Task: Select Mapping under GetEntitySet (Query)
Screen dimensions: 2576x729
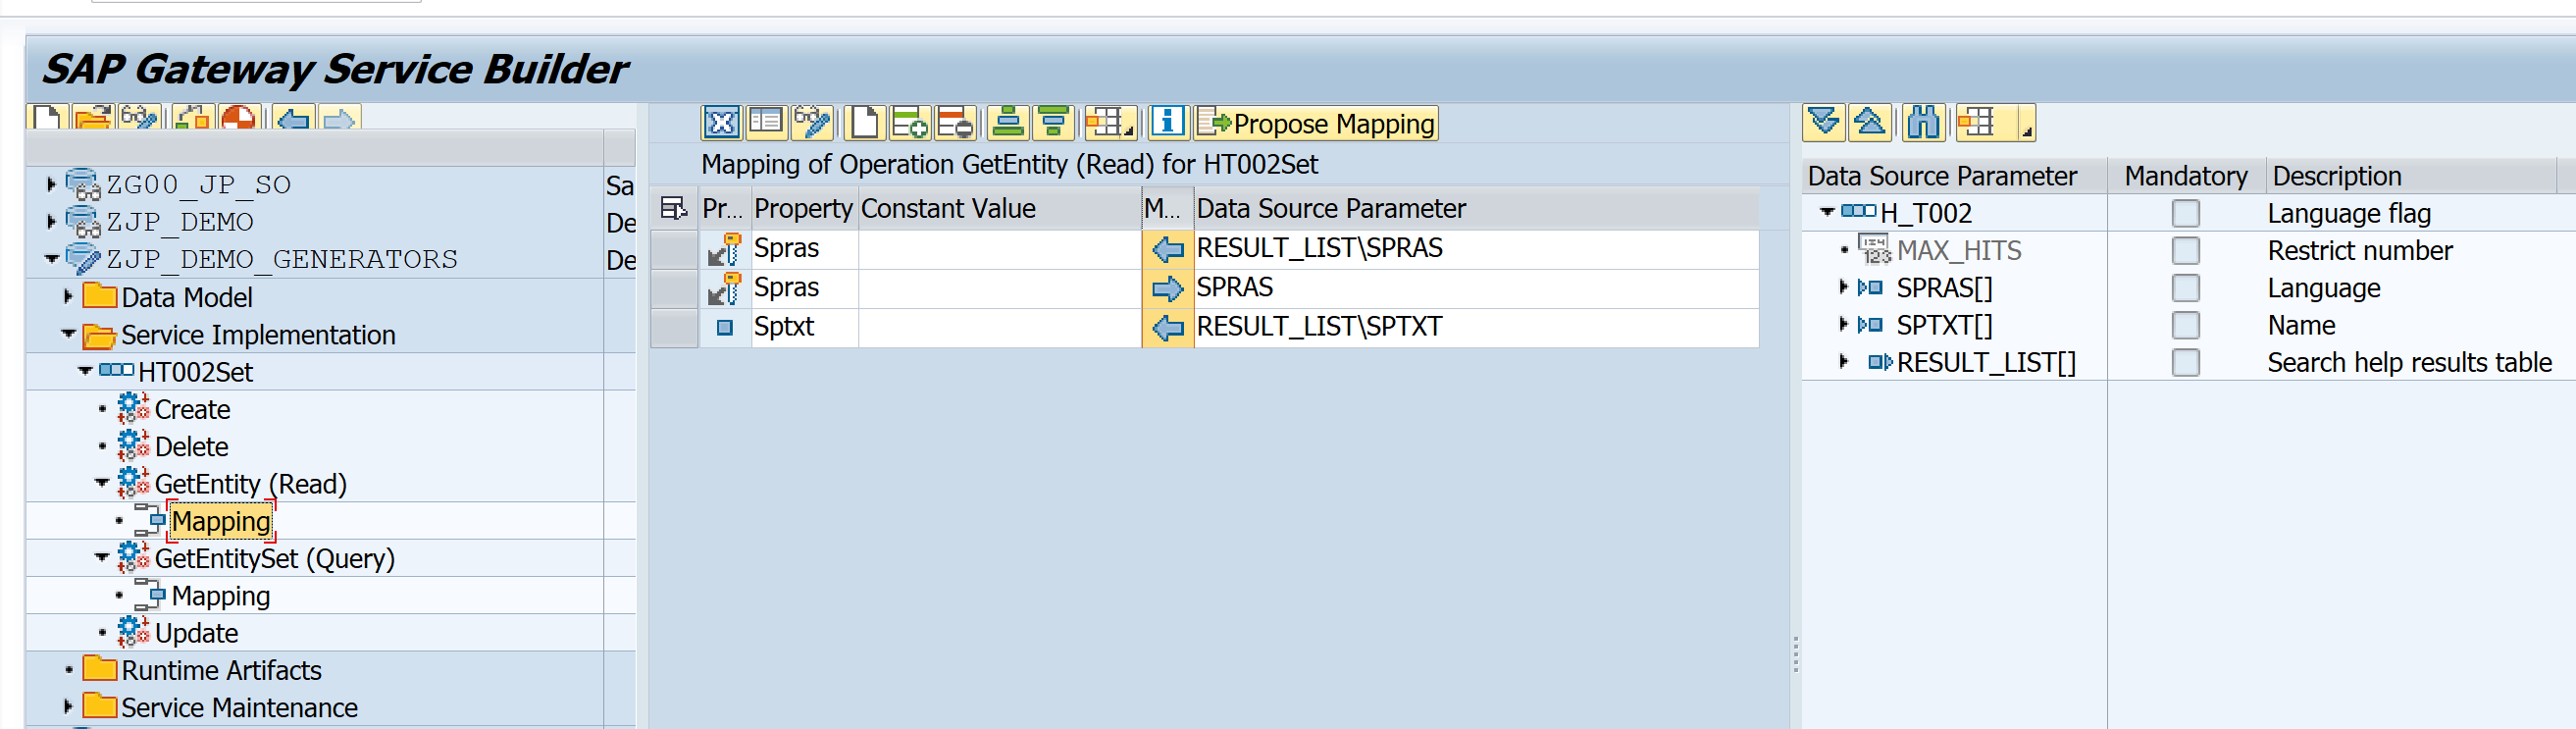Action: pyautogui.click(x=221, y=596)
